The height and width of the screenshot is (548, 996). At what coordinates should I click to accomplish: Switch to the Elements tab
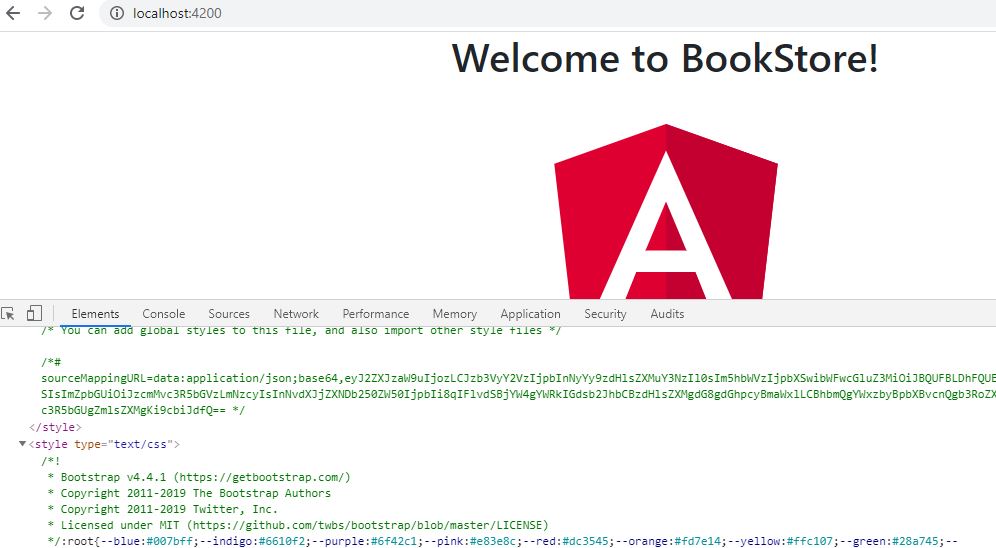(95, 314)
